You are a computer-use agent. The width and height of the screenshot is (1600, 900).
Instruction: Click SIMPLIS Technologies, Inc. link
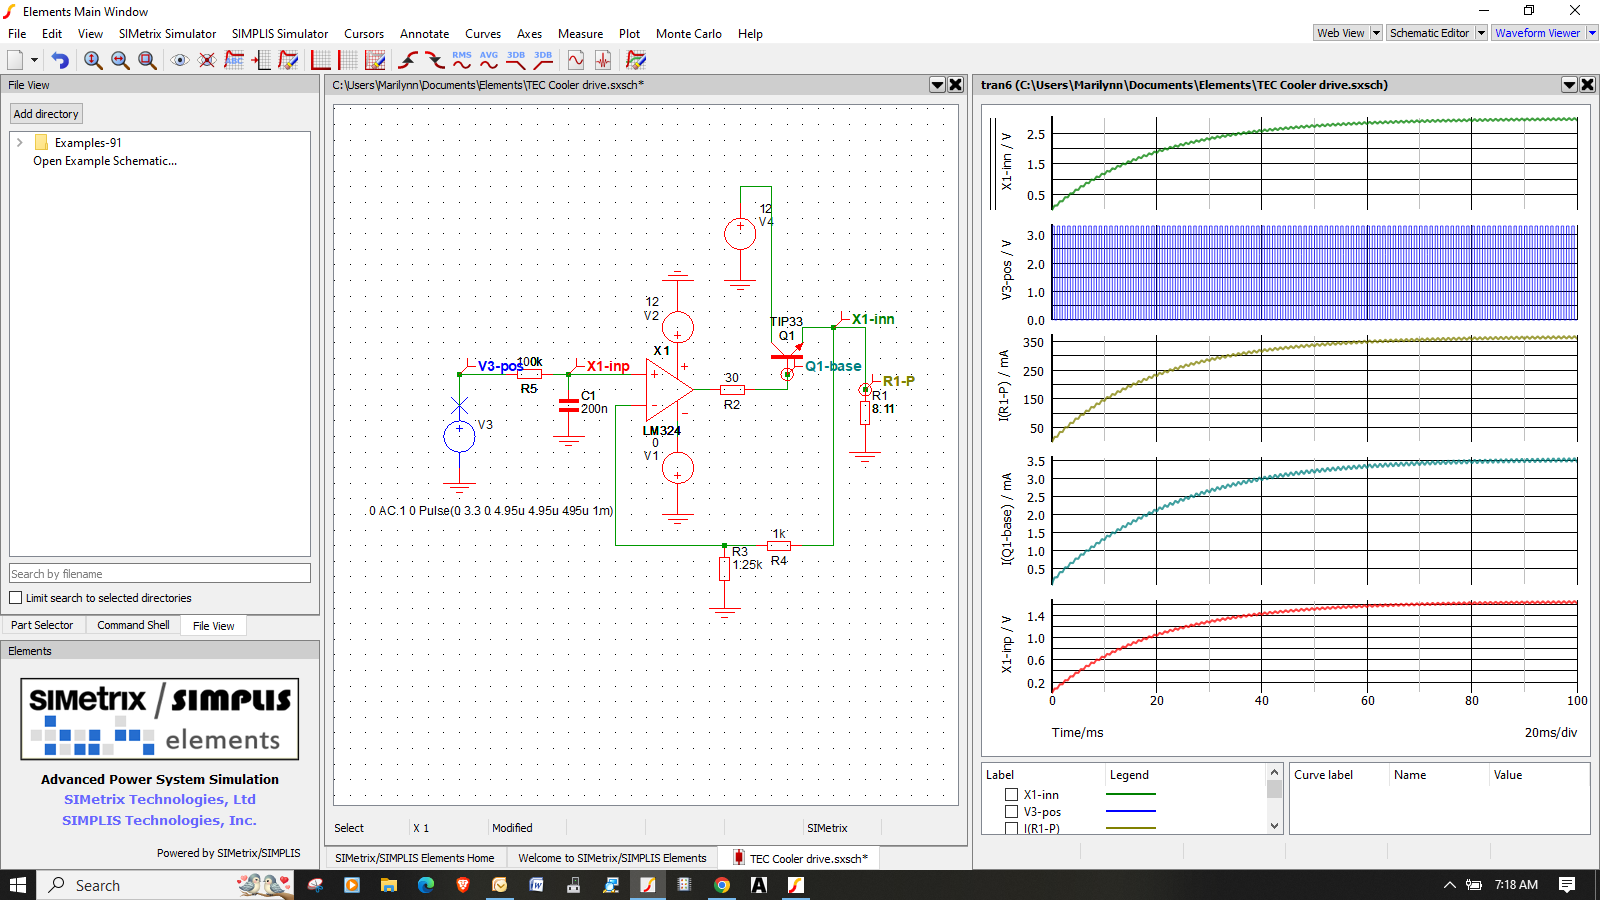coord(160,820)
